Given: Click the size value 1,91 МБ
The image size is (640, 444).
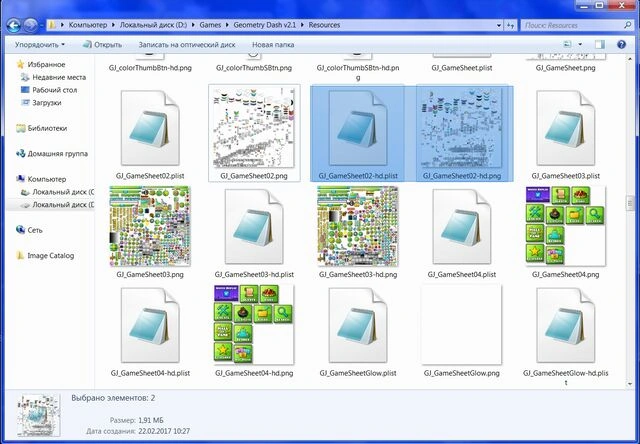Looking at the screenshot, I should tap(151, 420).
